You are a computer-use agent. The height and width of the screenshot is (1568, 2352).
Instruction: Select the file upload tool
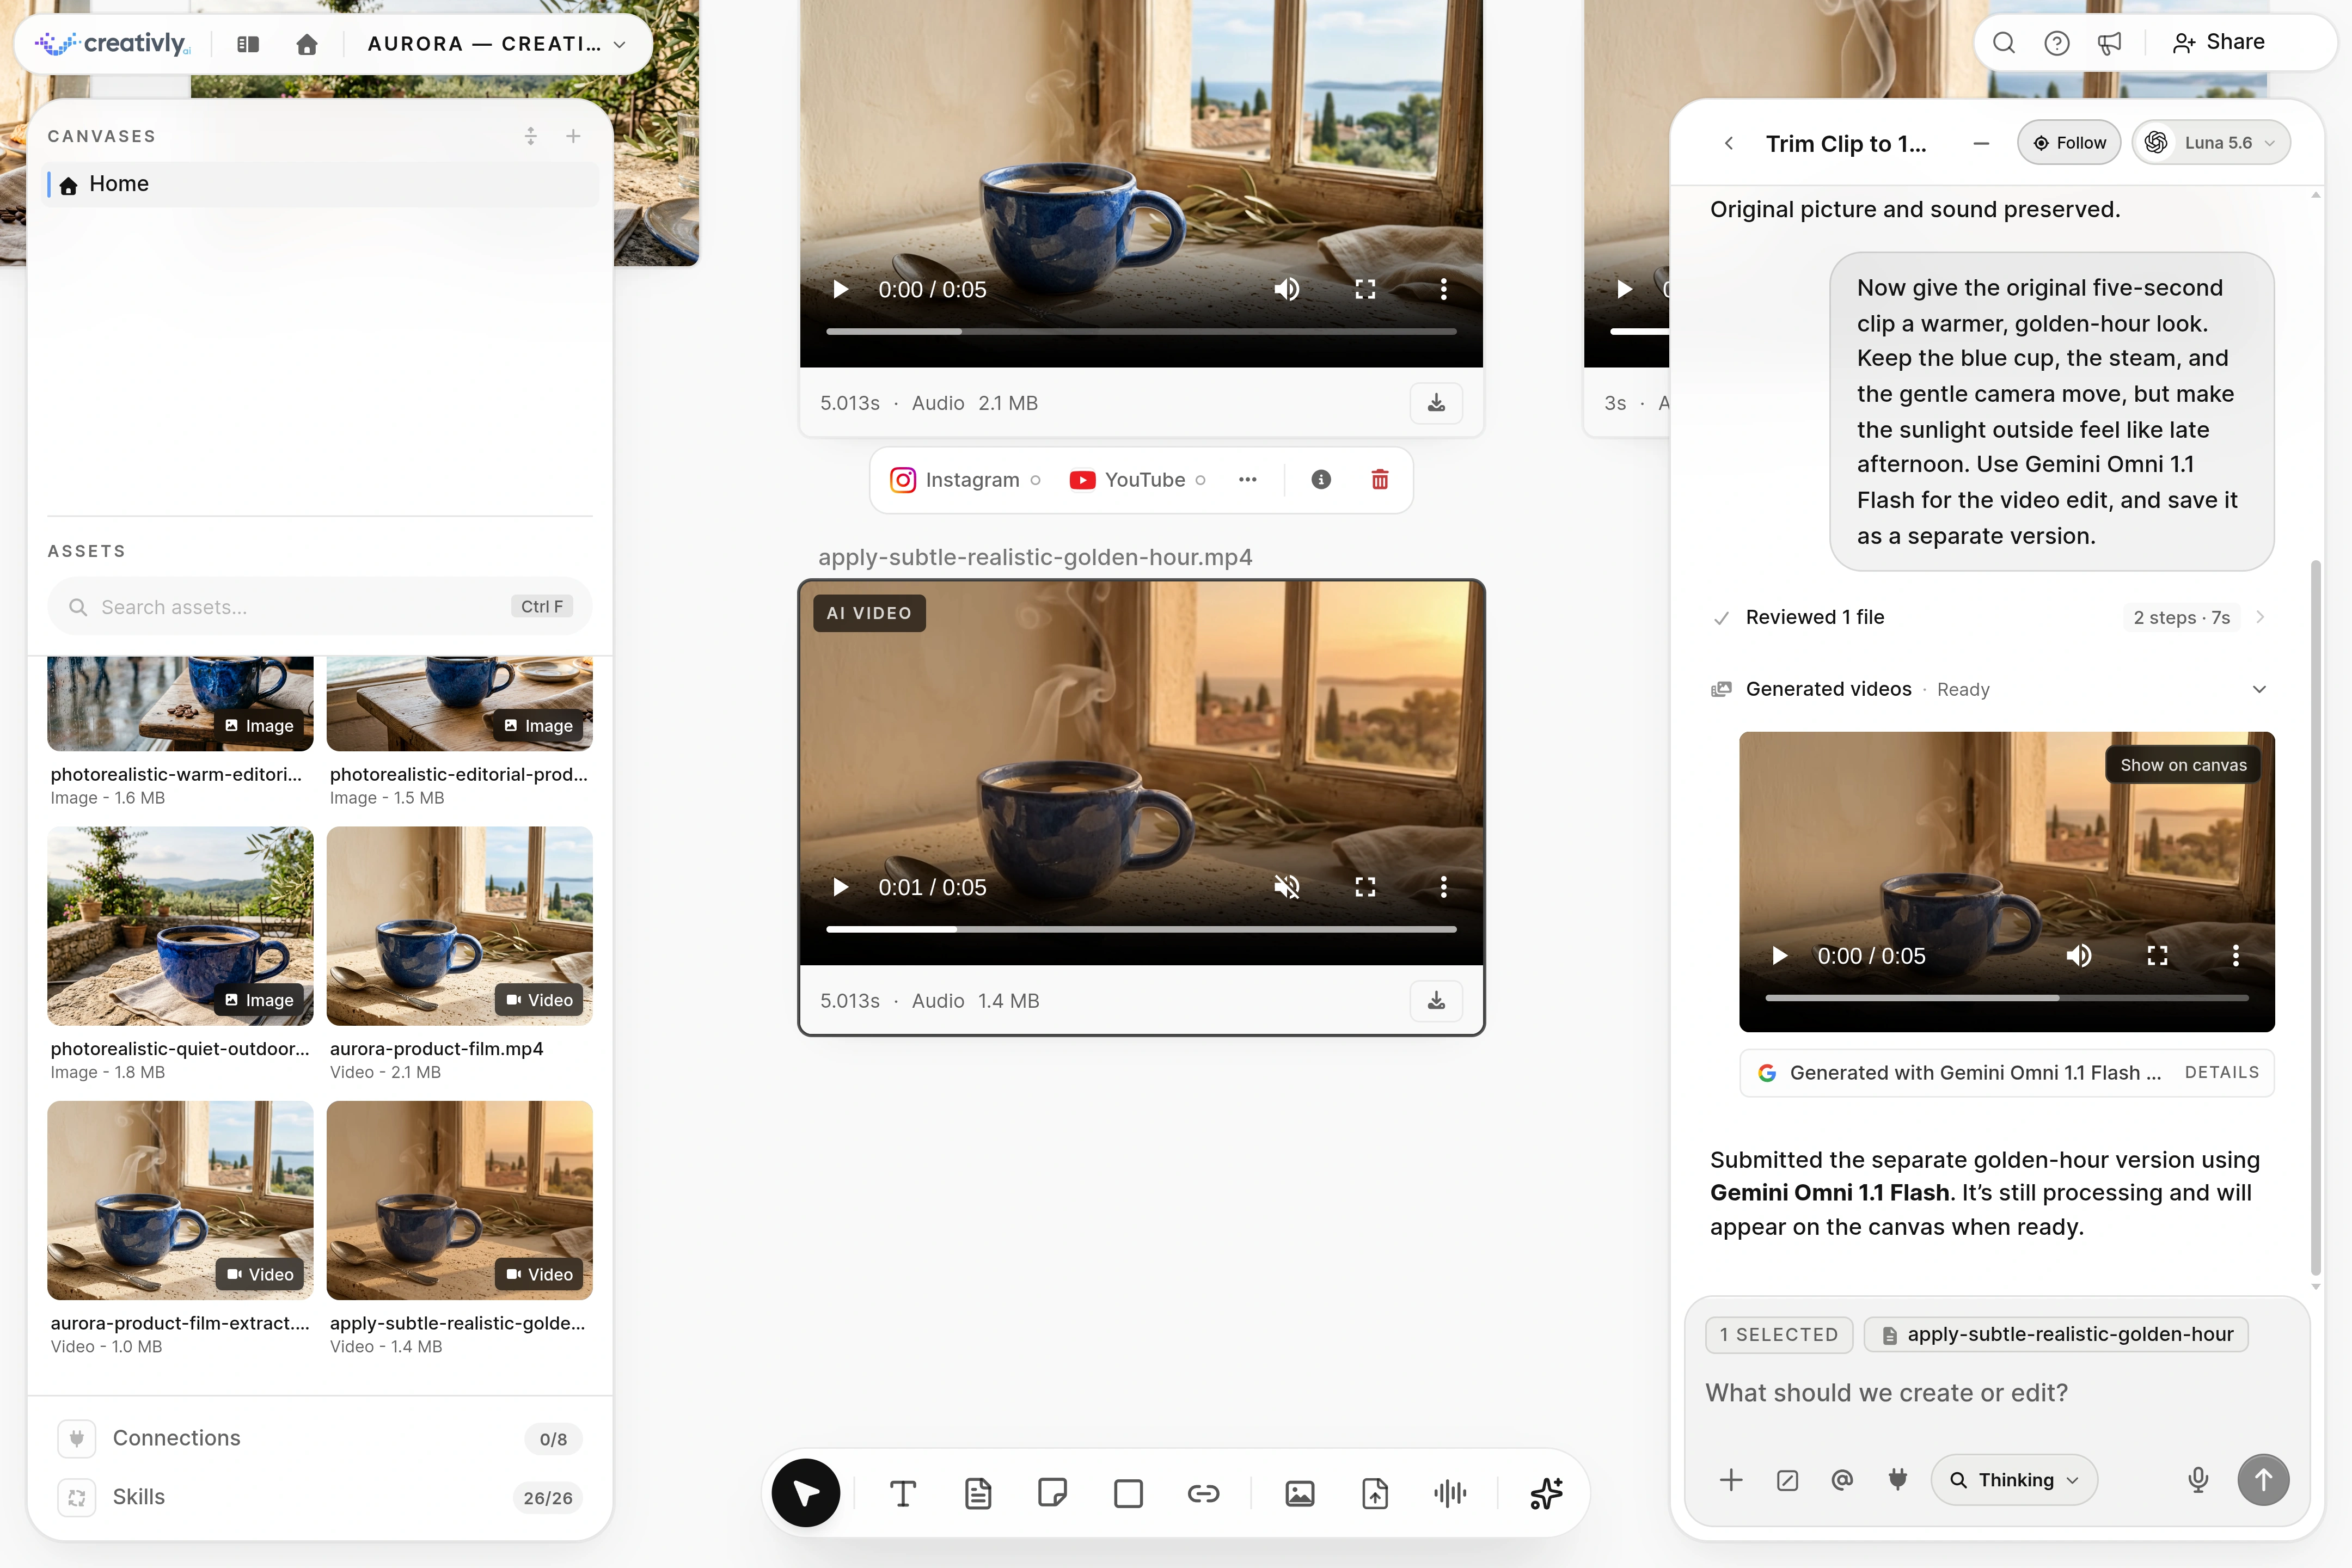coord(1375,1494)
